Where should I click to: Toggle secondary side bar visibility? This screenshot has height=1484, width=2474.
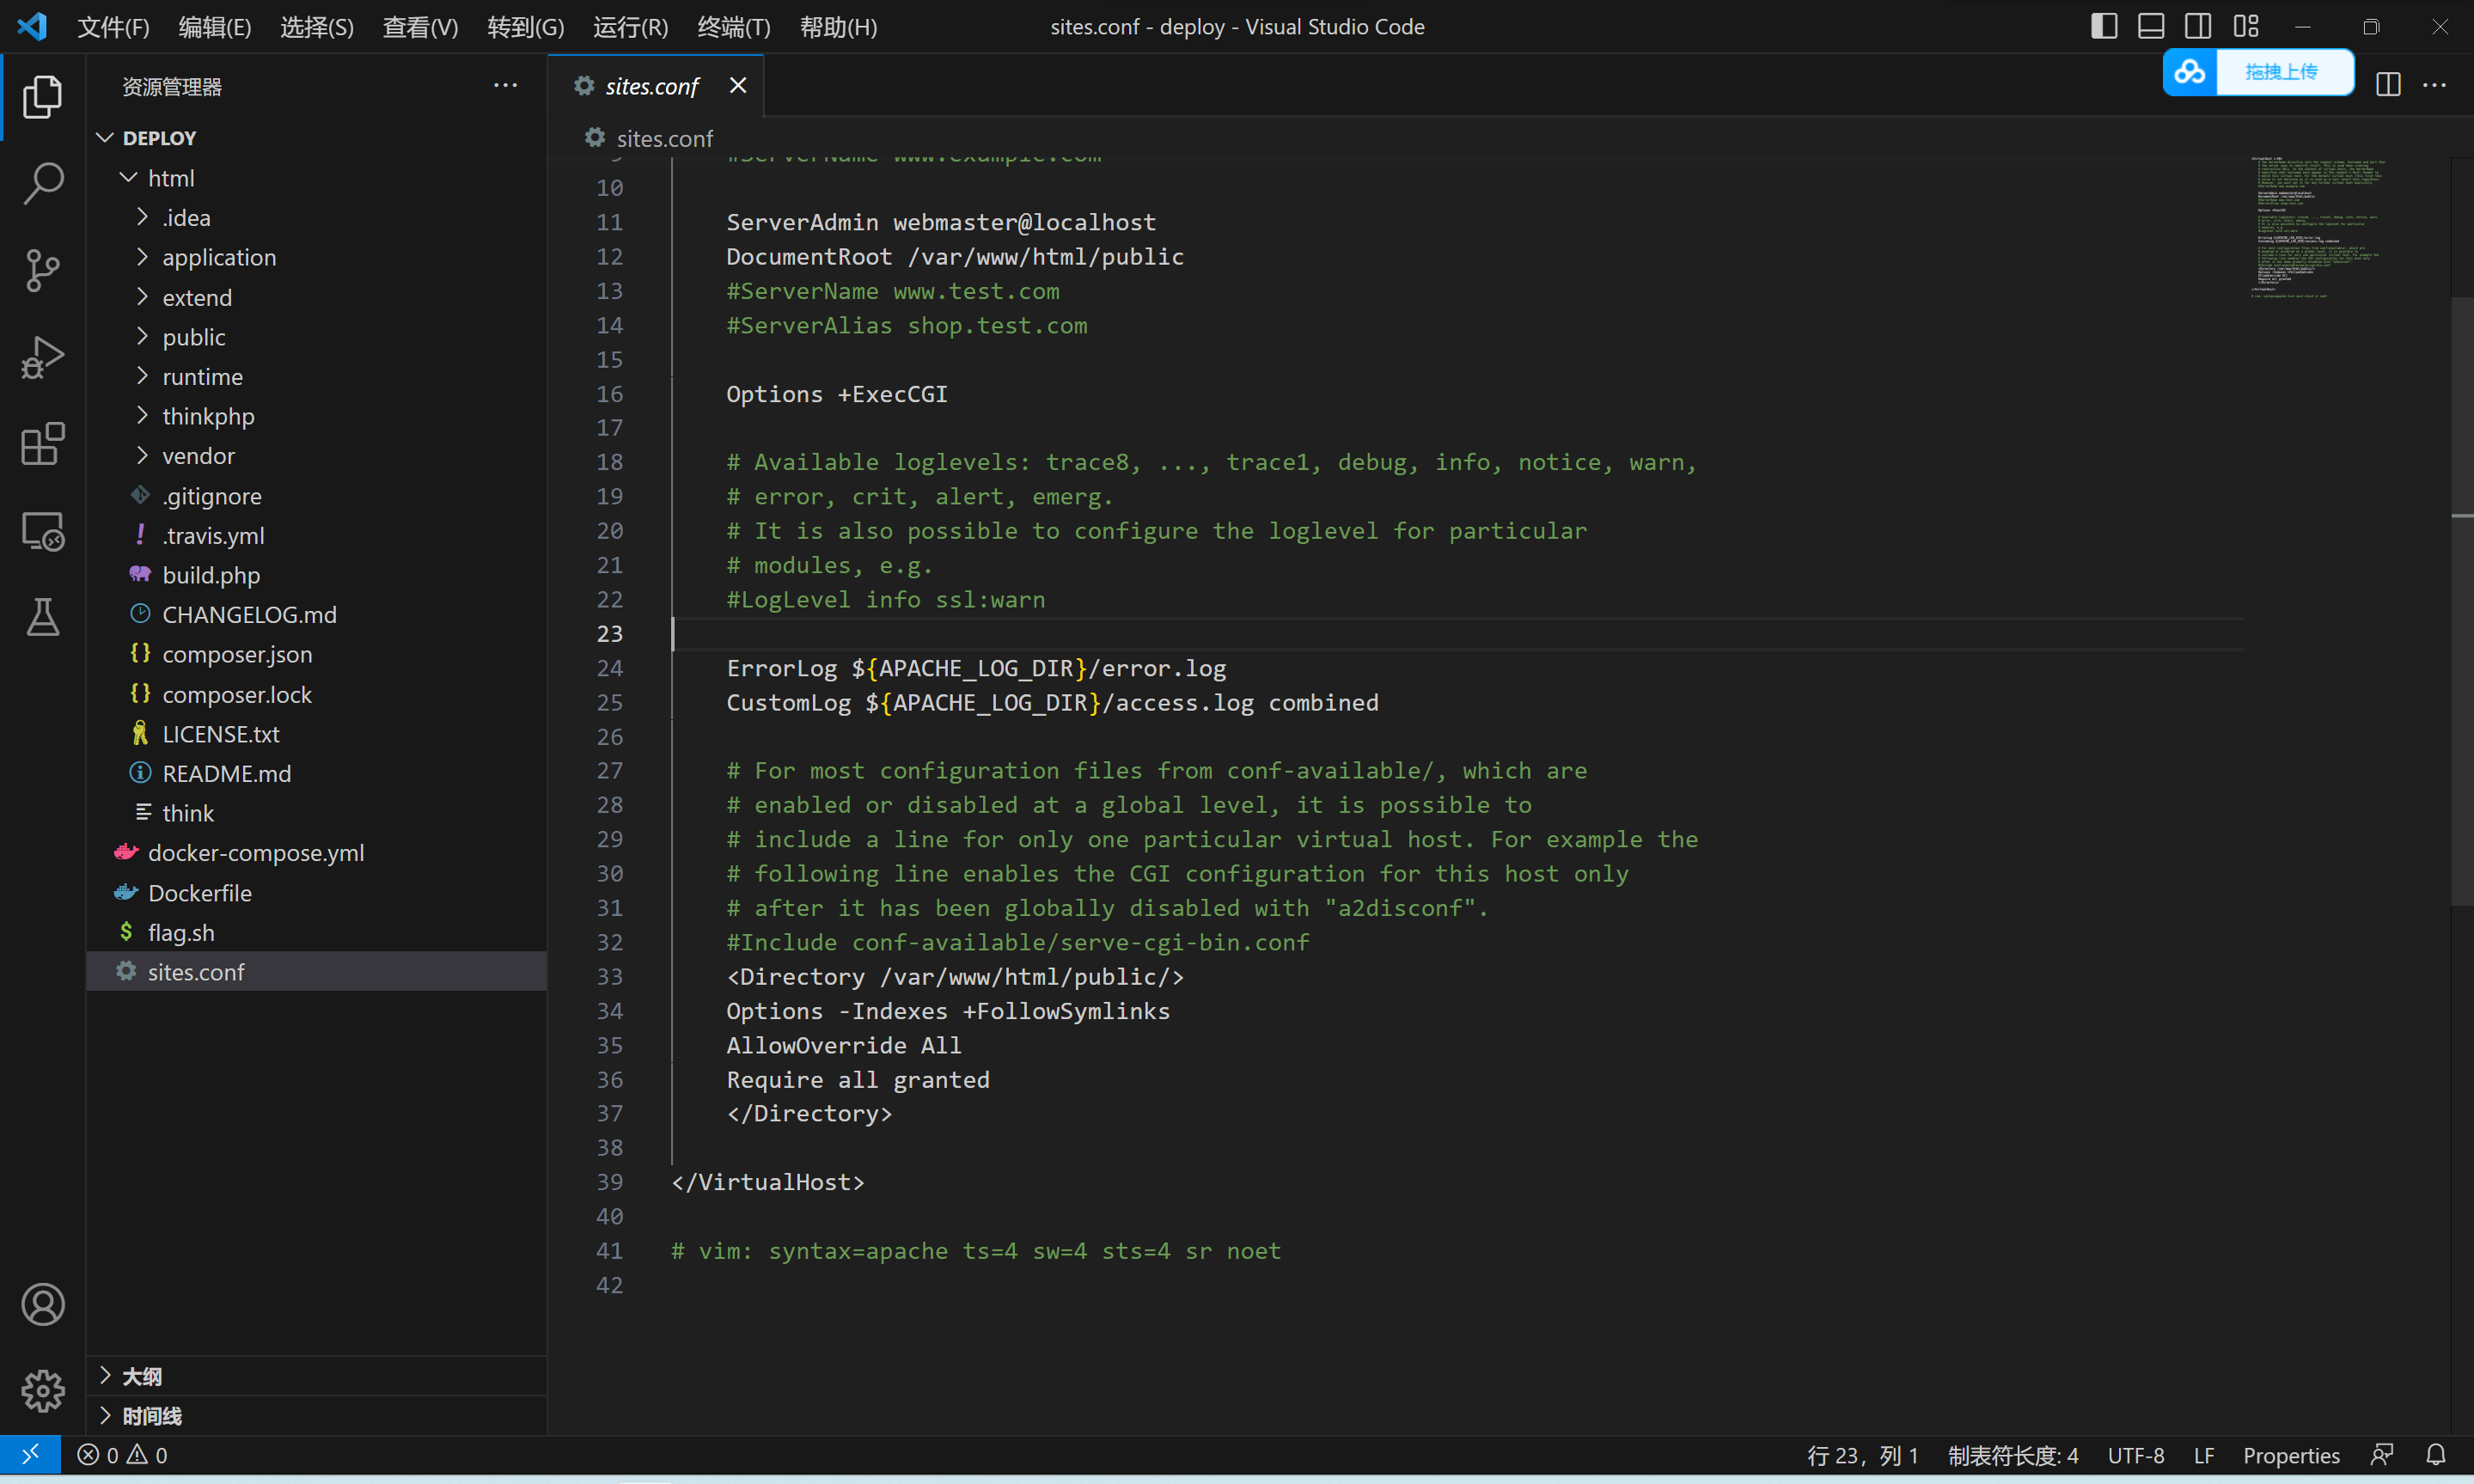tap(2198, 27)
